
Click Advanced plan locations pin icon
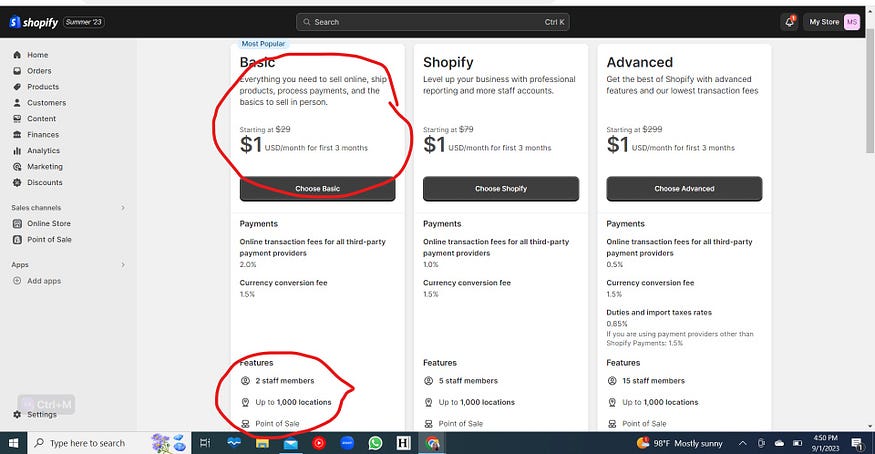pyautogui.click(x=612, y=402)
